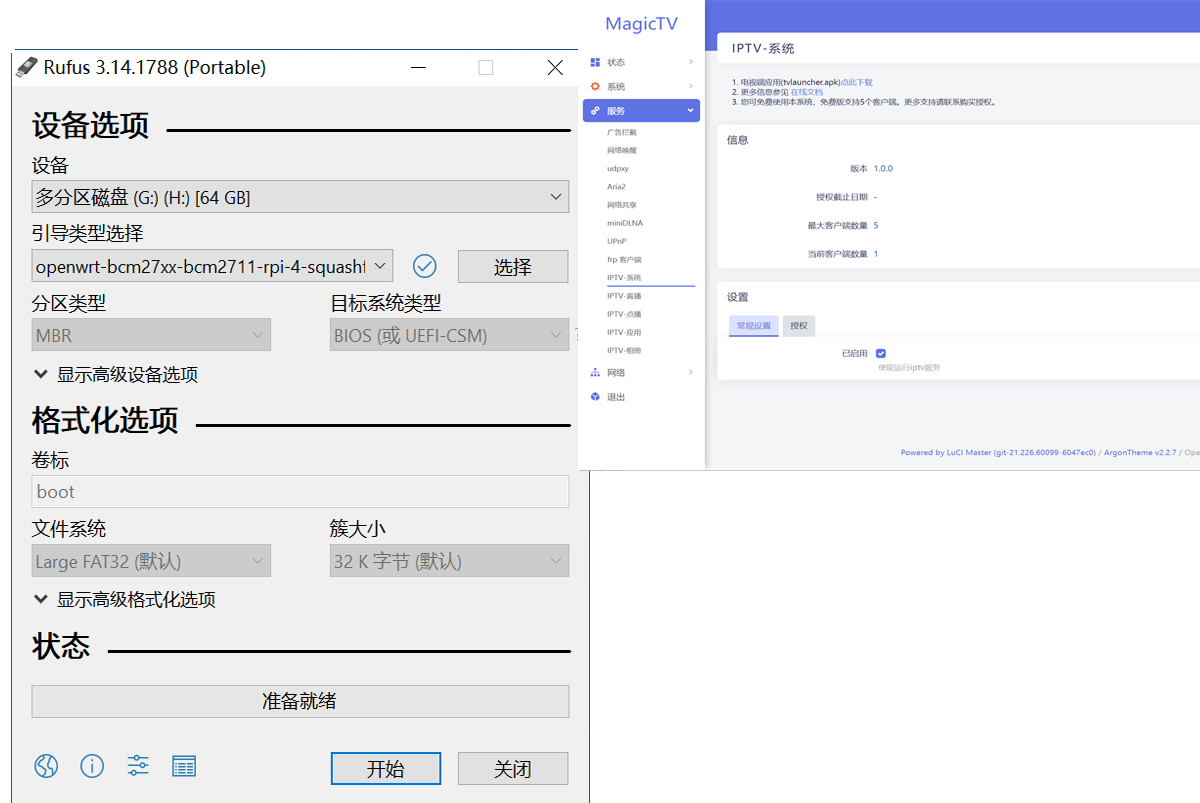Image resolution: width=1200 pixels, height=803 pixels.
Task: Expand the 状态 menu chevron in MagicTV
Action: click(x=690, y=62)
